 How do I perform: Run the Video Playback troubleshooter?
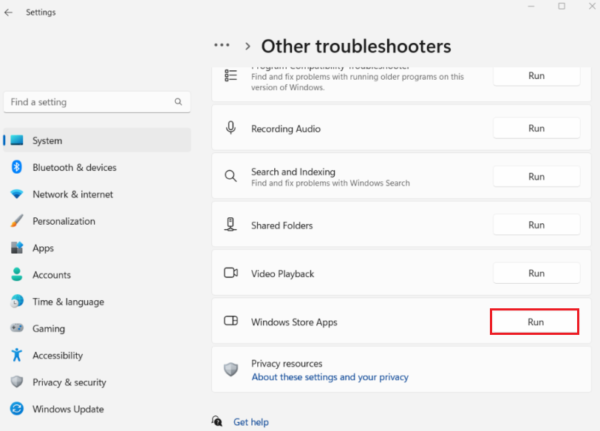click(536, 273)
